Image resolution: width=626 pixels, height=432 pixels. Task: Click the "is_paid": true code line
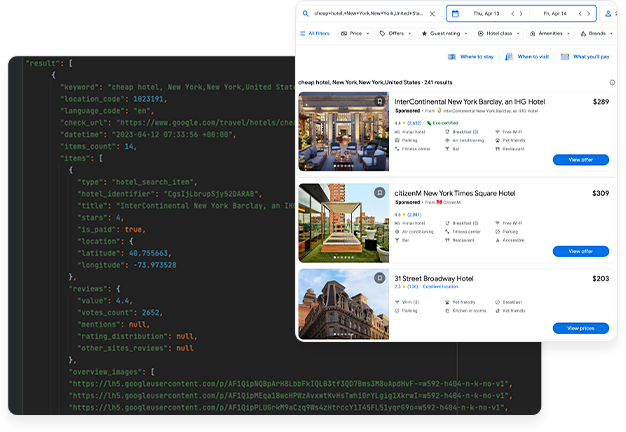click(x=112, y=230)
